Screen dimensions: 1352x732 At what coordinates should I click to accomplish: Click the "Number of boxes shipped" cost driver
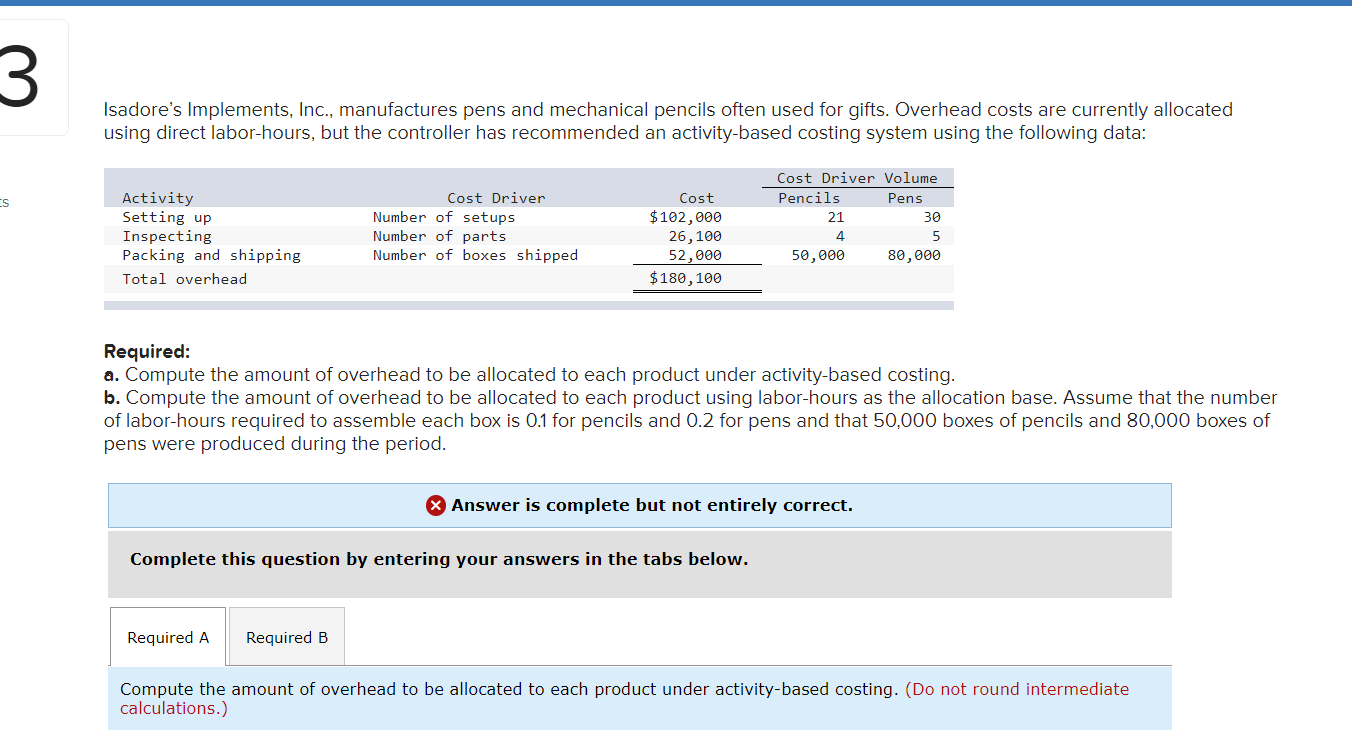click(475, 255)
